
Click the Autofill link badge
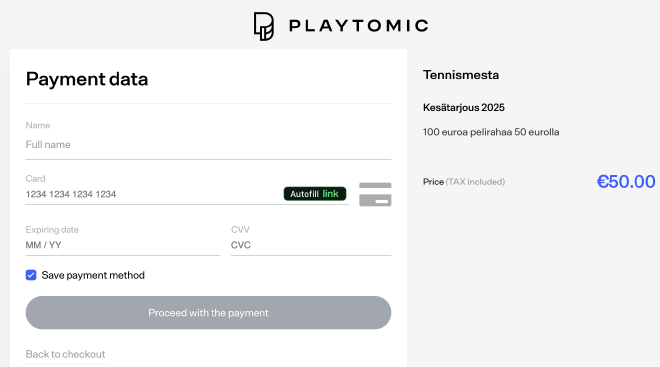[x=315, y=194]
